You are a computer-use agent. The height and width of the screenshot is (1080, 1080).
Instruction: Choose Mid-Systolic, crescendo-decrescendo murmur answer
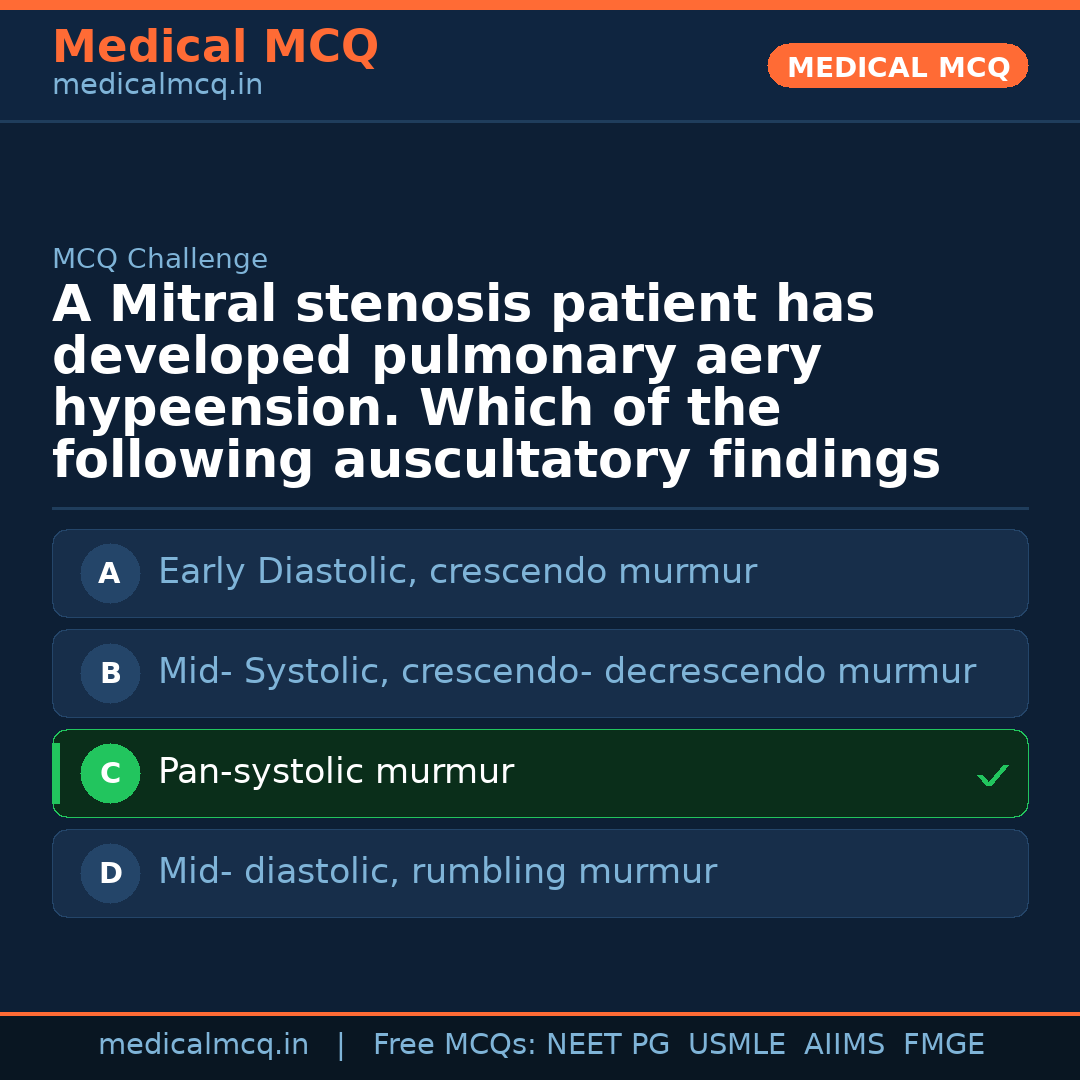click(x=566, y=672)
